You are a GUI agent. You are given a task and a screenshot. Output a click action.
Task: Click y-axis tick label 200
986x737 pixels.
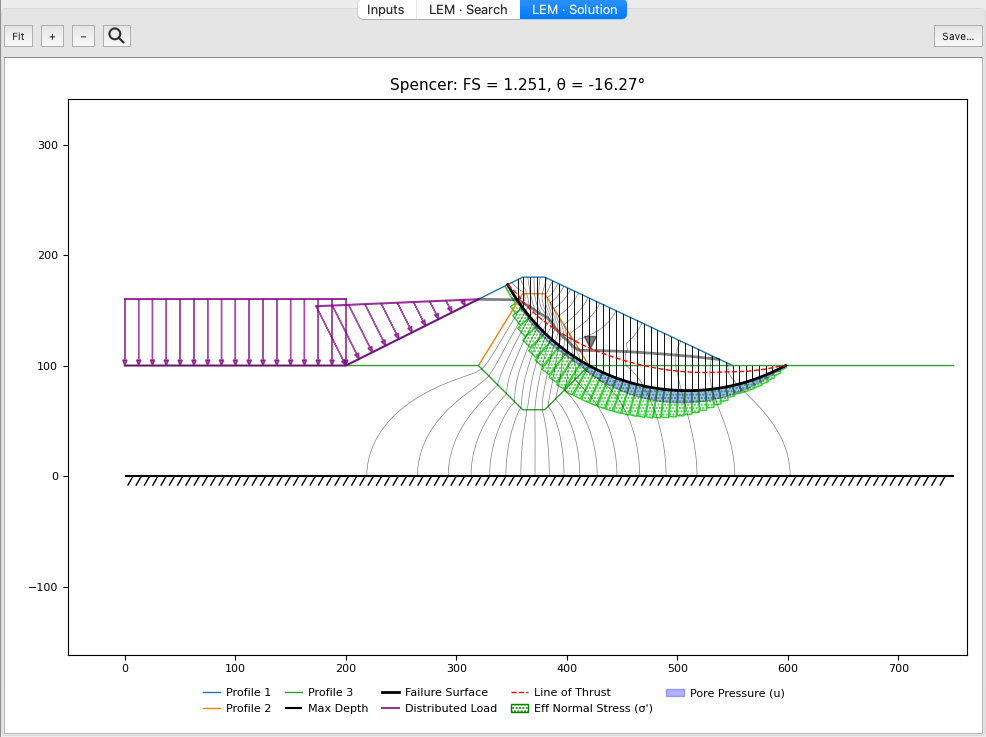[48, 255]
